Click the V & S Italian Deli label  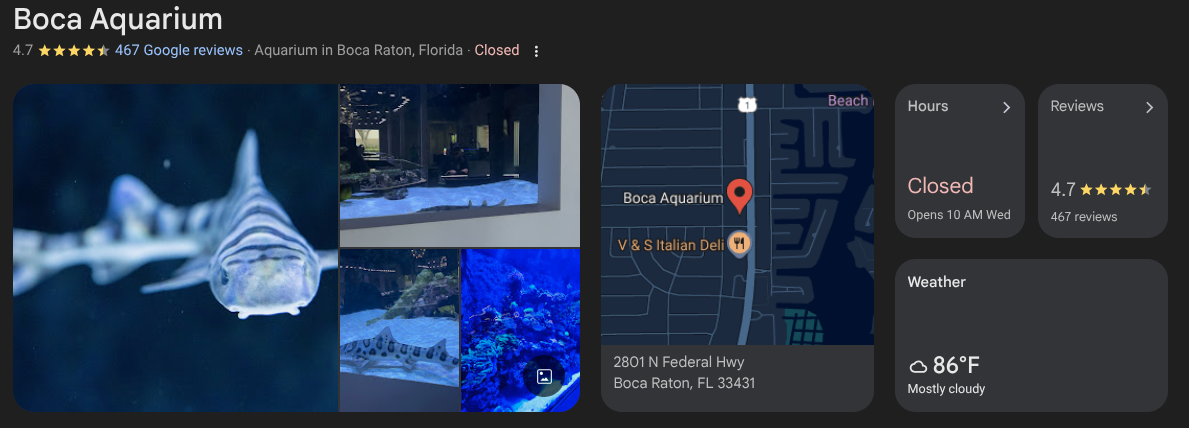pyautogui.click(x=670, y=244)
